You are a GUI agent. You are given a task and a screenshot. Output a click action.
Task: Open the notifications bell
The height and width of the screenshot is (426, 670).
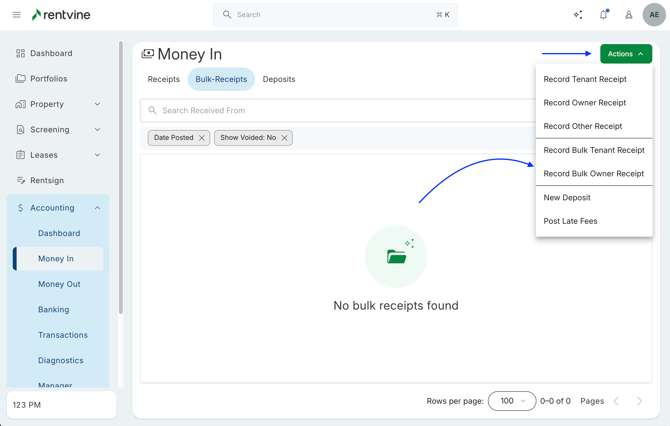(x=603, y=15)
